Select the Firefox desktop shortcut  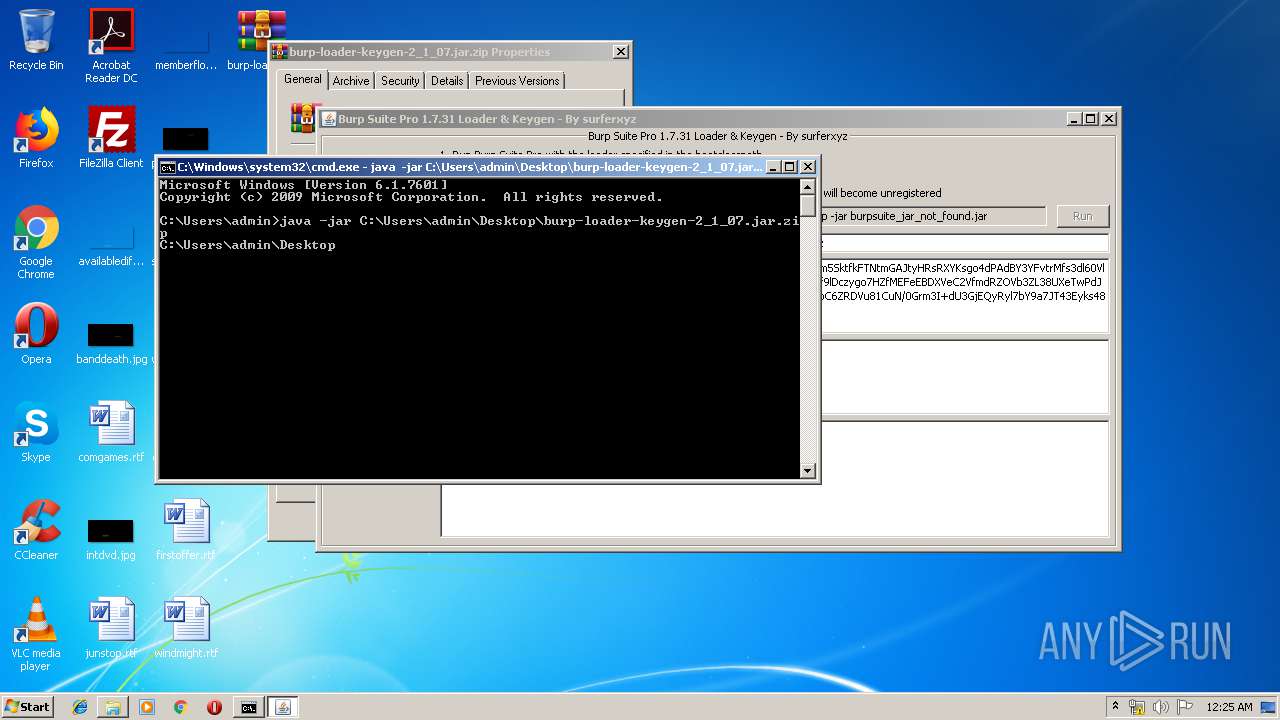coord(36,139)
